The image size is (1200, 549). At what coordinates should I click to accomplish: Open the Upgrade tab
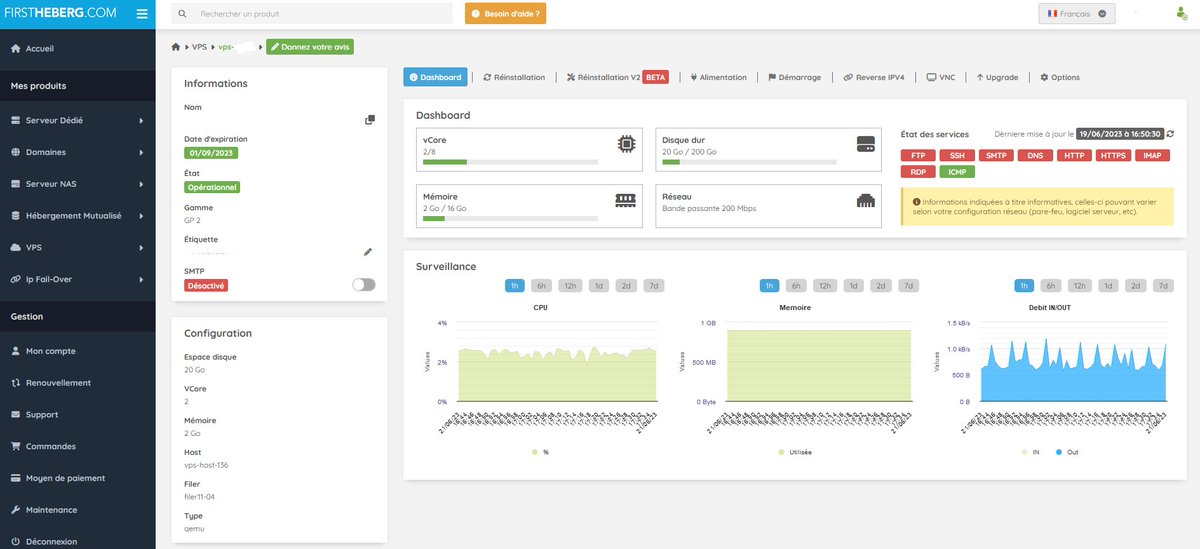(997, 77)
